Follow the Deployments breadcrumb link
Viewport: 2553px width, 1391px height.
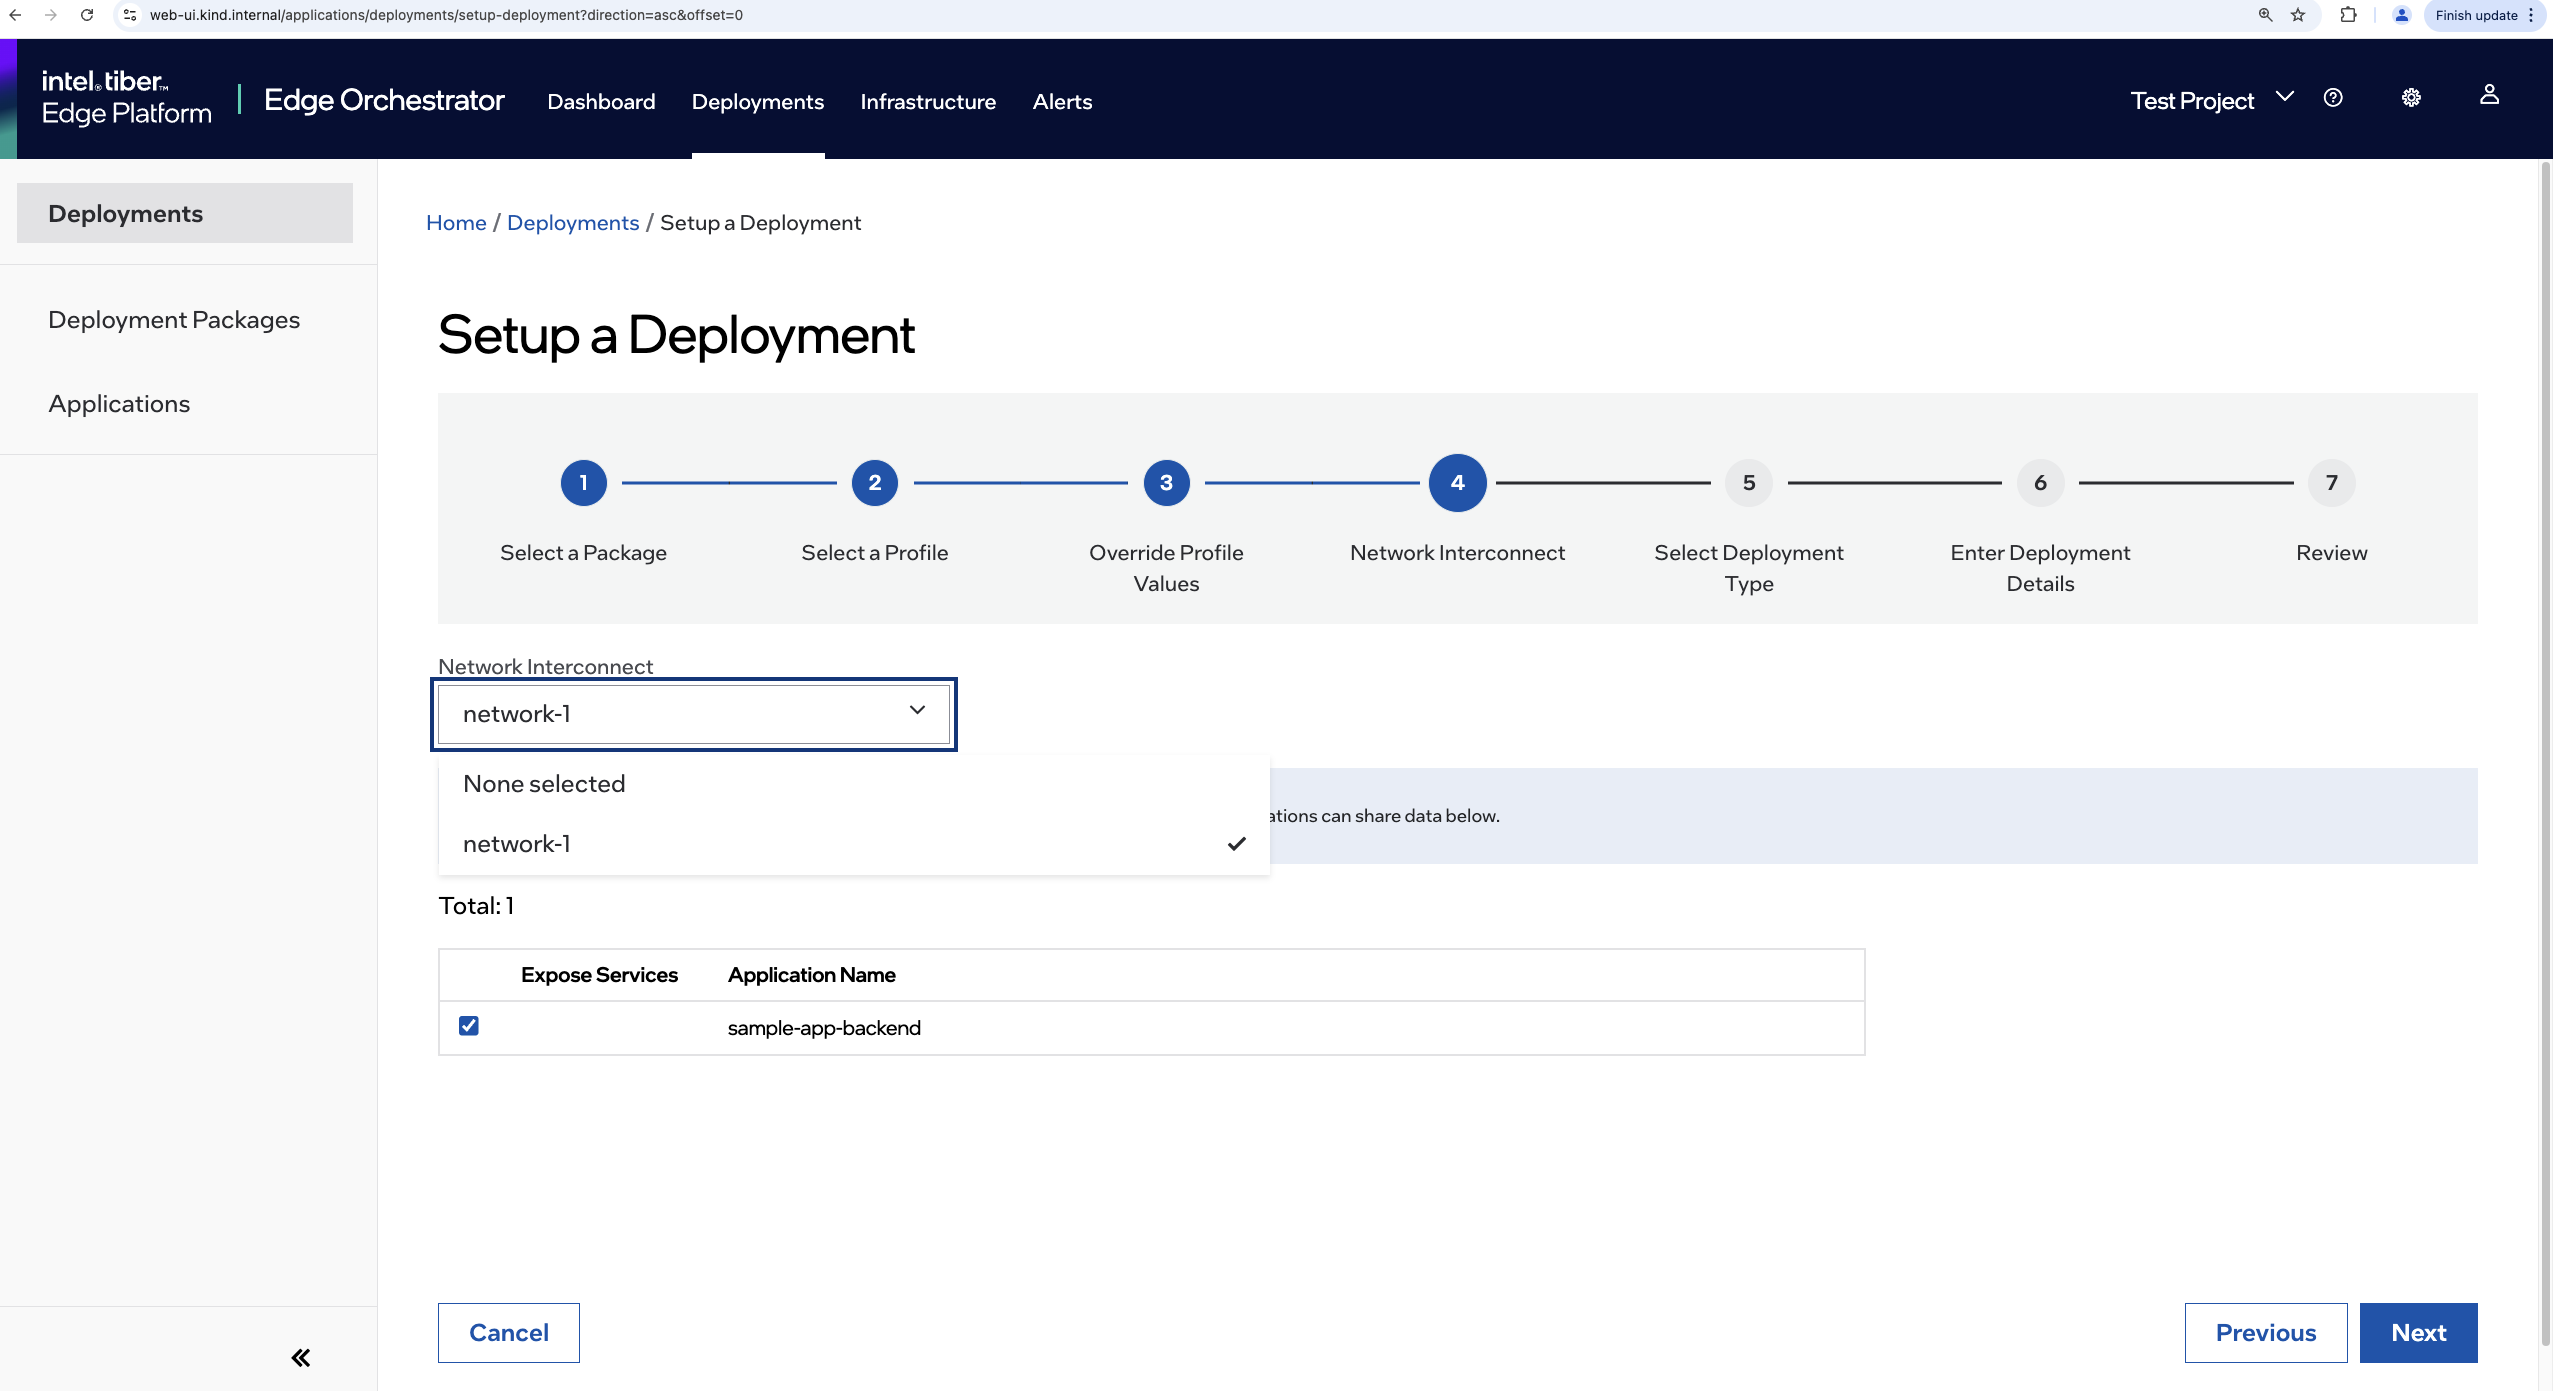[572, 223]
